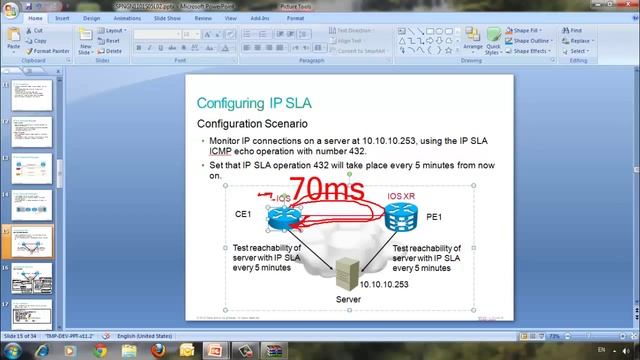Switch to the Slide Show tab
Viewport: 640px width, 360px height.
tap(167, 18)
